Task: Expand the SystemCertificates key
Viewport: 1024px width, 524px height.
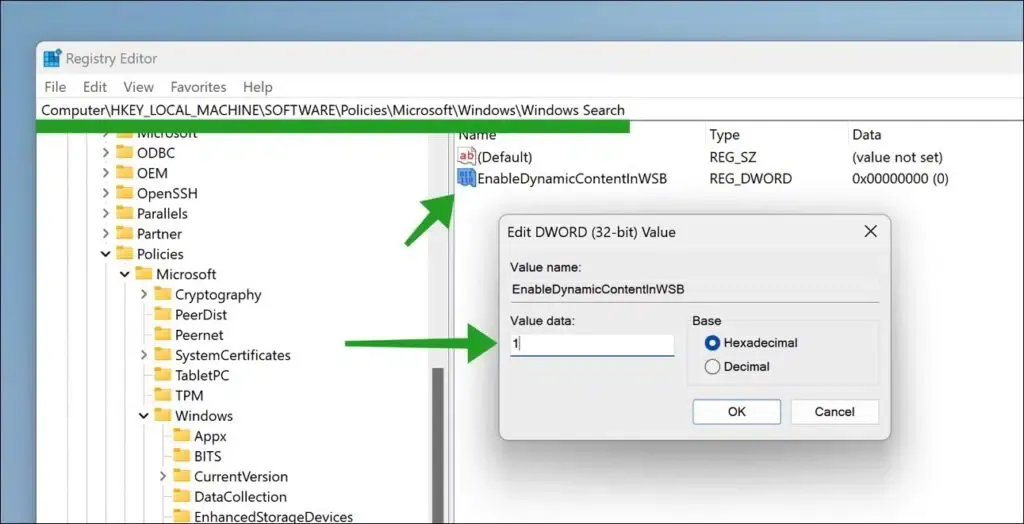Action: [144, 355]
